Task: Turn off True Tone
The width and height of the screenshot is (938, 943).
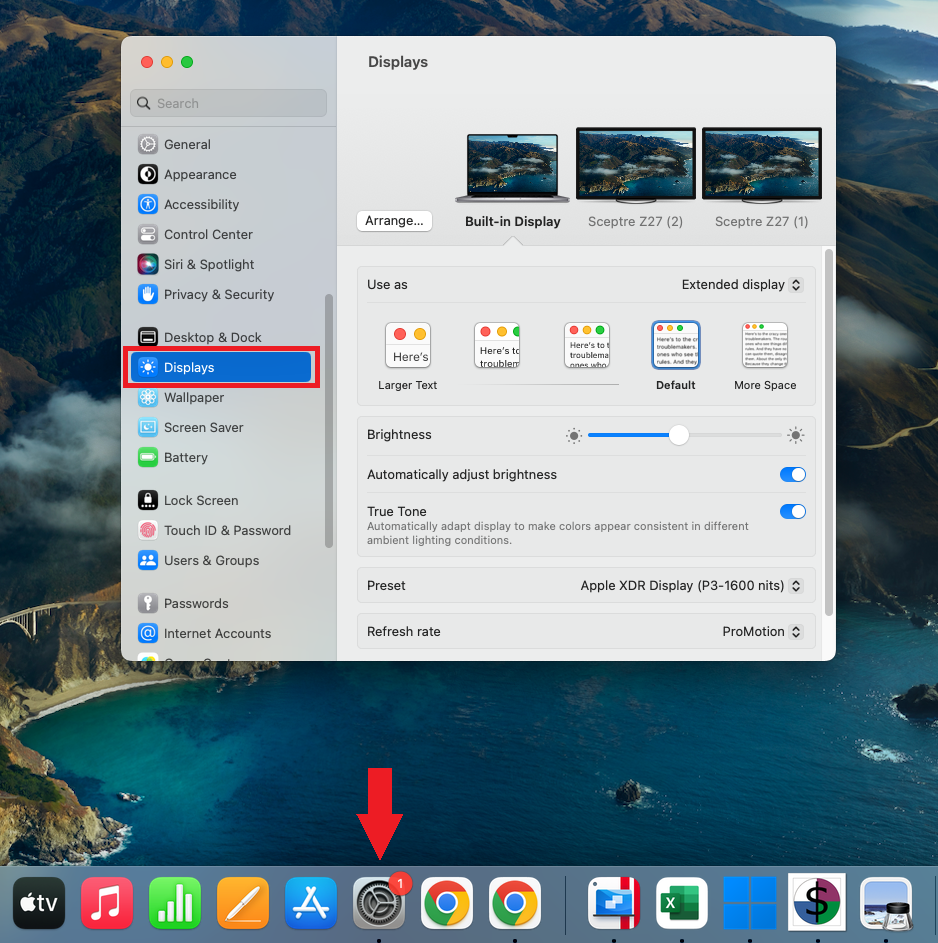Action: [x=792, y=511]
